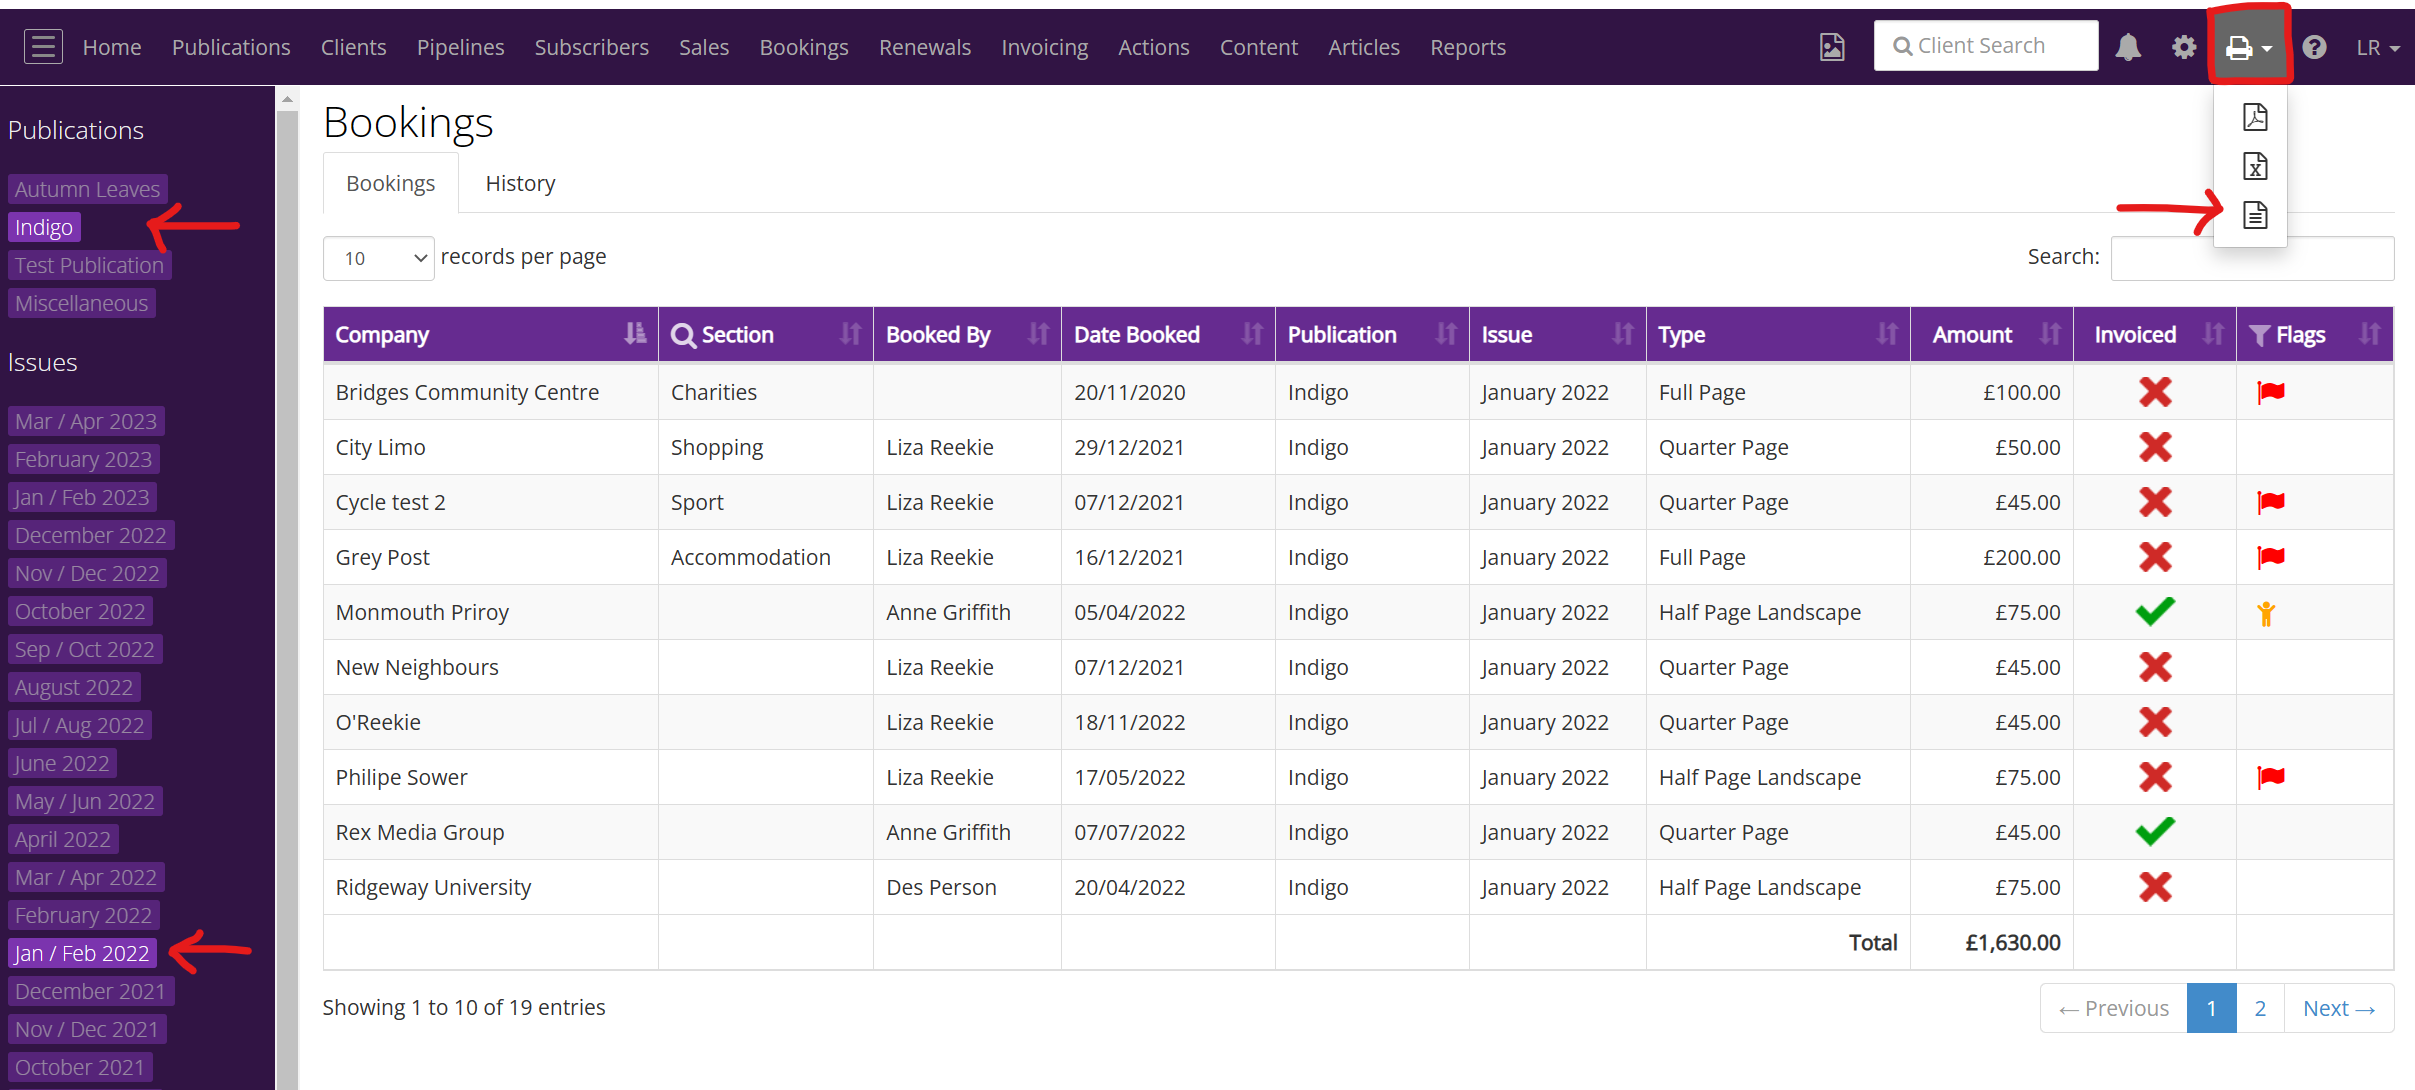Click the Previous page button

click(x=2113, y=1008)
